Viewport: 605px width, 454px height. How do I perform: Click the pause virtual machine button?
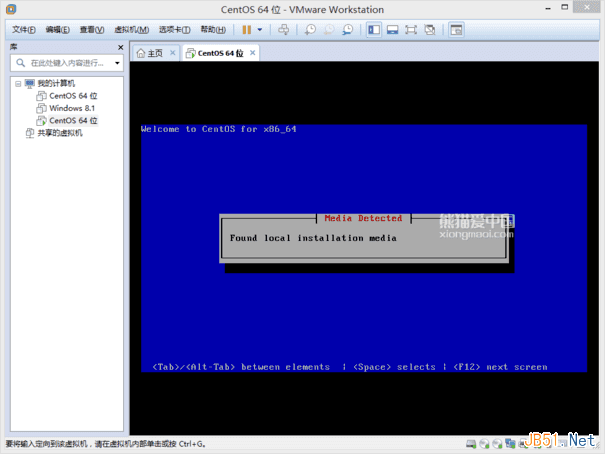[247, 30]
